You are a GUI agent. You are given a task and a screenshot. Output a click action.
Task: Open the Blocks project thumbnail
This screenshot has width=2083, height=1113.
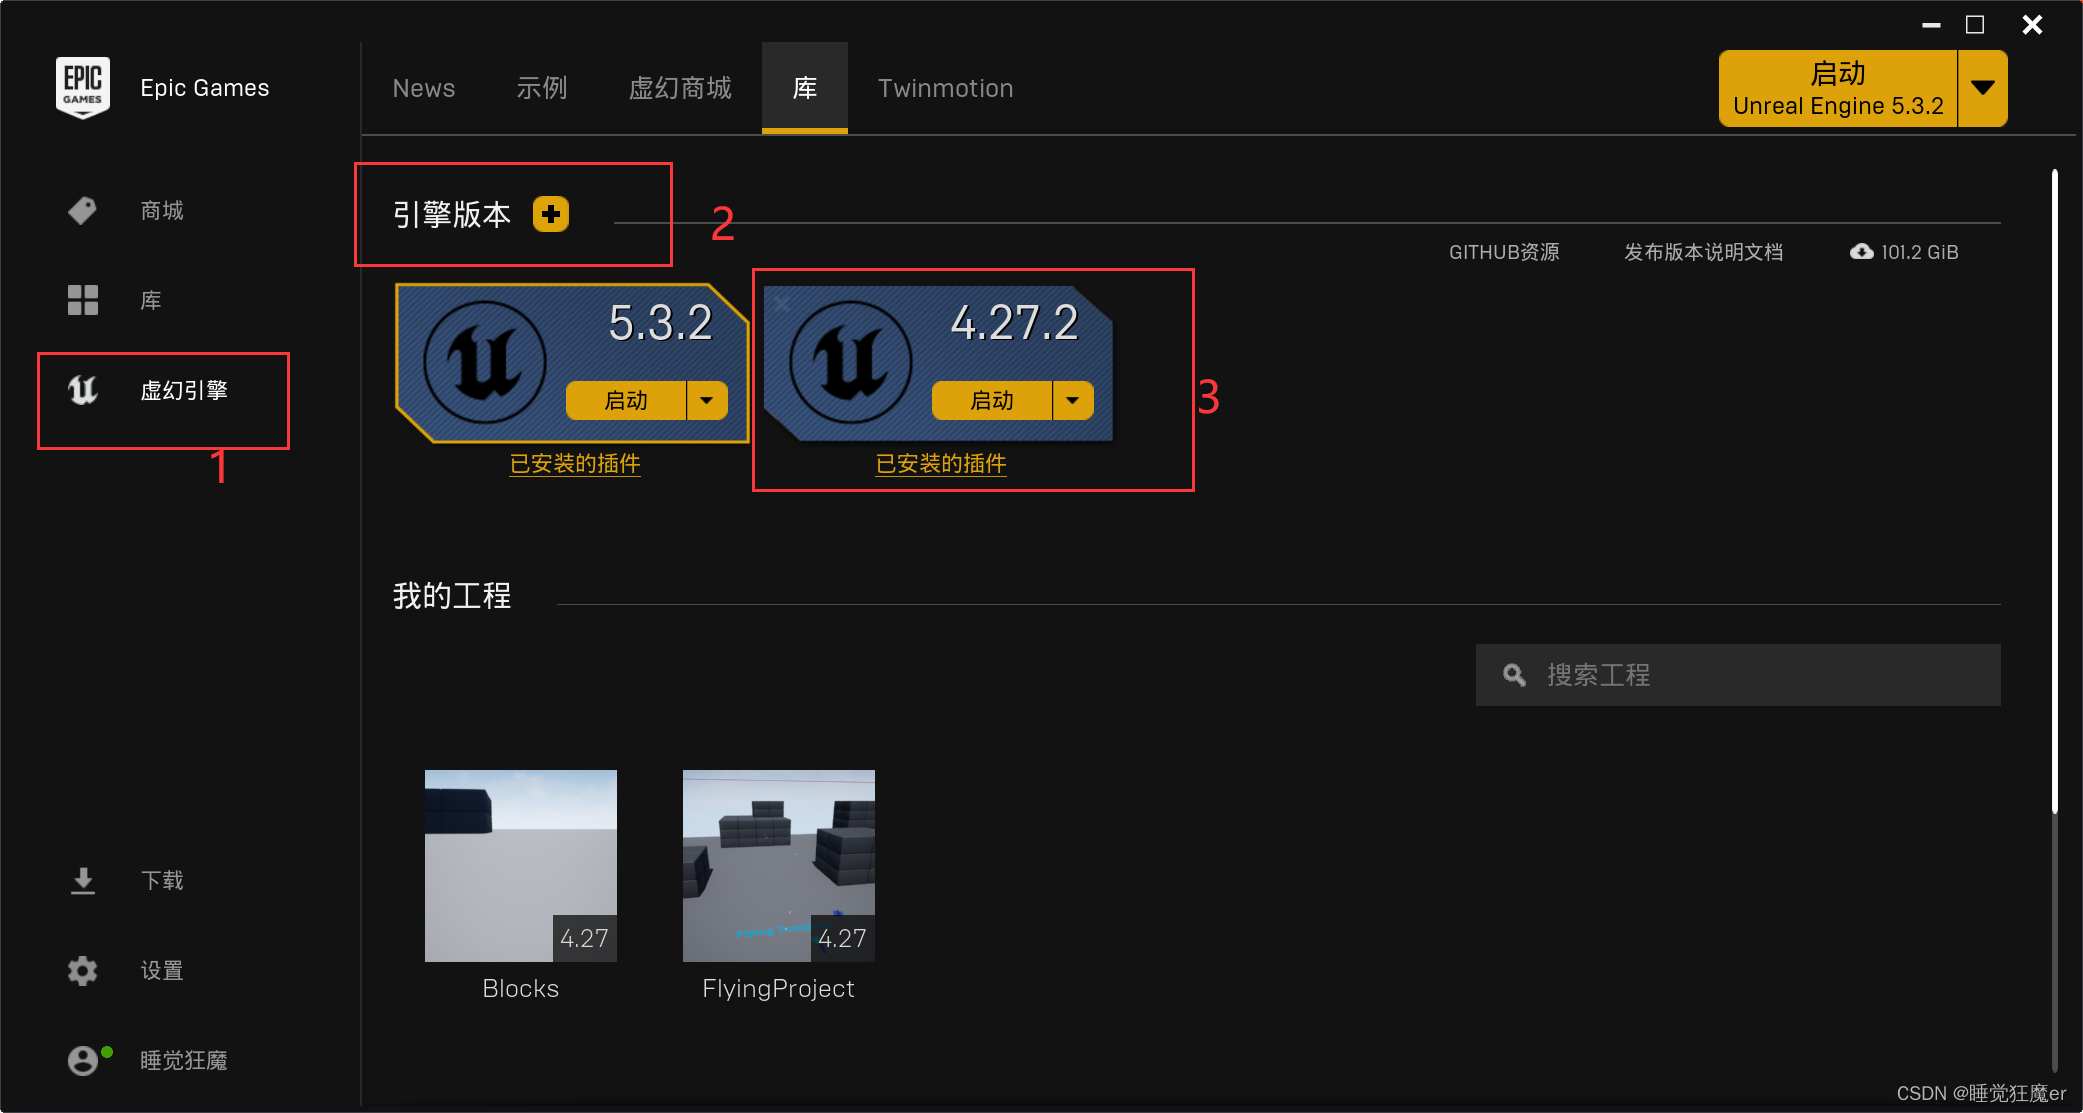521,866
